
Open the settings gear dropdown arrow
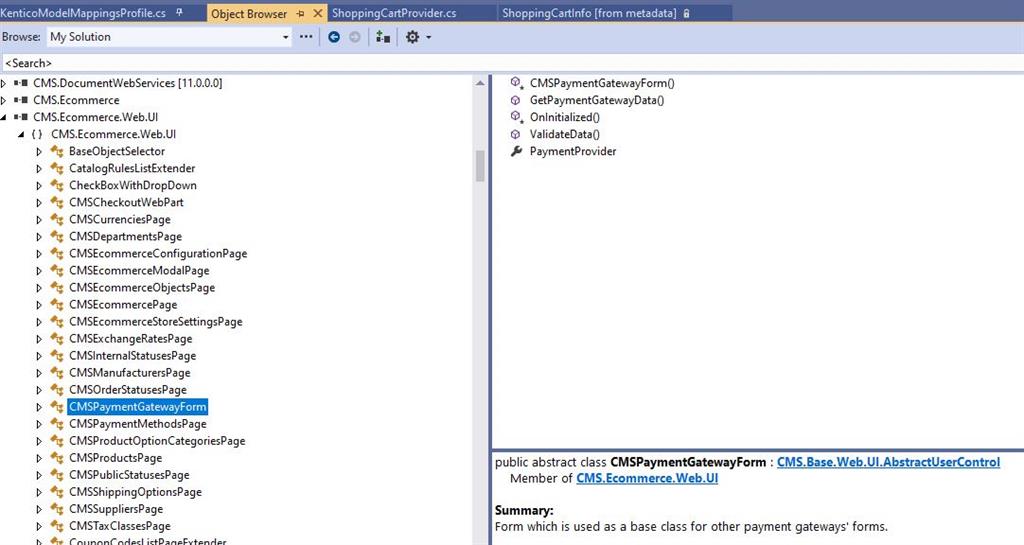428,37
